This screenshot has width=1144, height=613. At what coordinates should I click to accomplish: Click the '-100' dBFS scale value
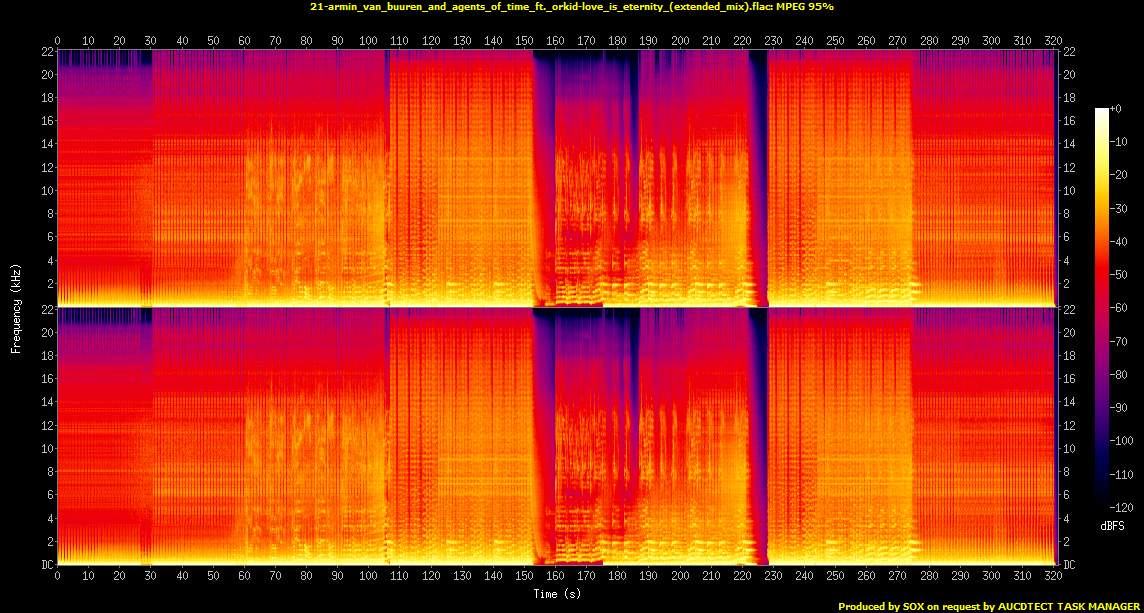coord(1121,441)
